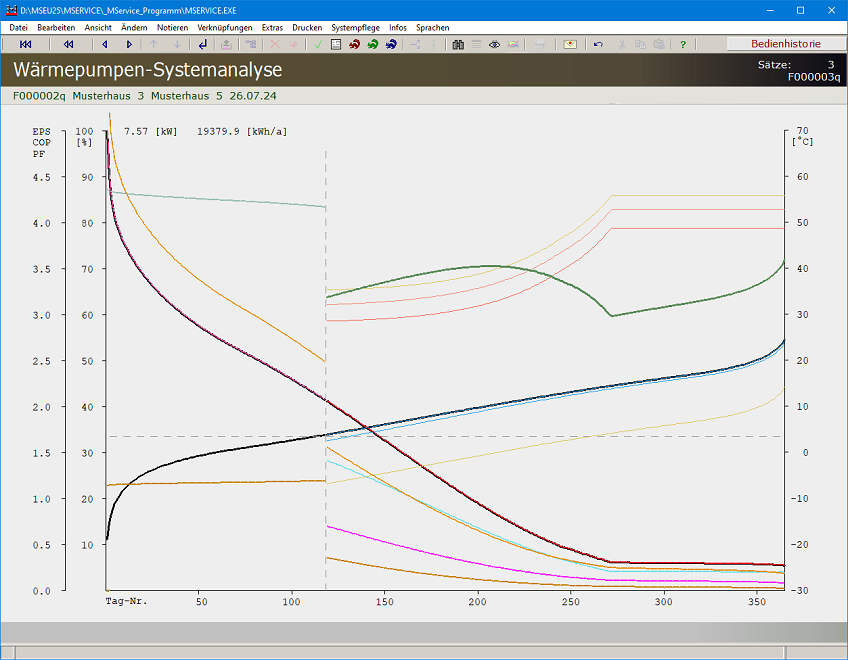Click the undo arrow icon
The width and height of the screenshot is (848, 660).
tap(598, 45)
